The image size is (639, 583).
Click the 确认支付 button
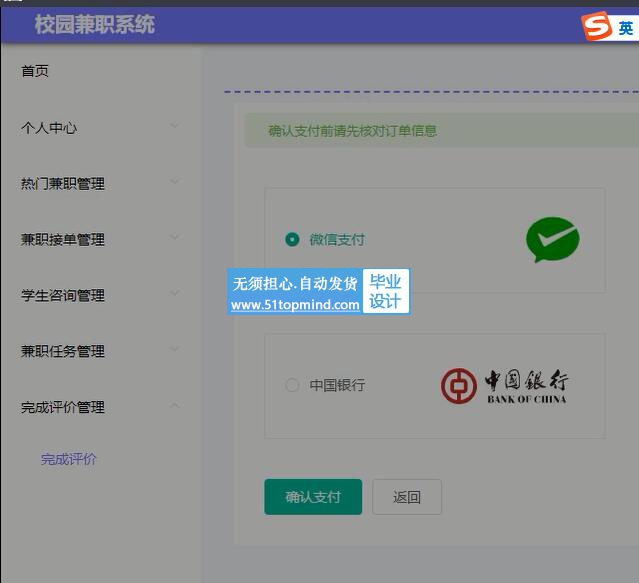tap(313, 497)
